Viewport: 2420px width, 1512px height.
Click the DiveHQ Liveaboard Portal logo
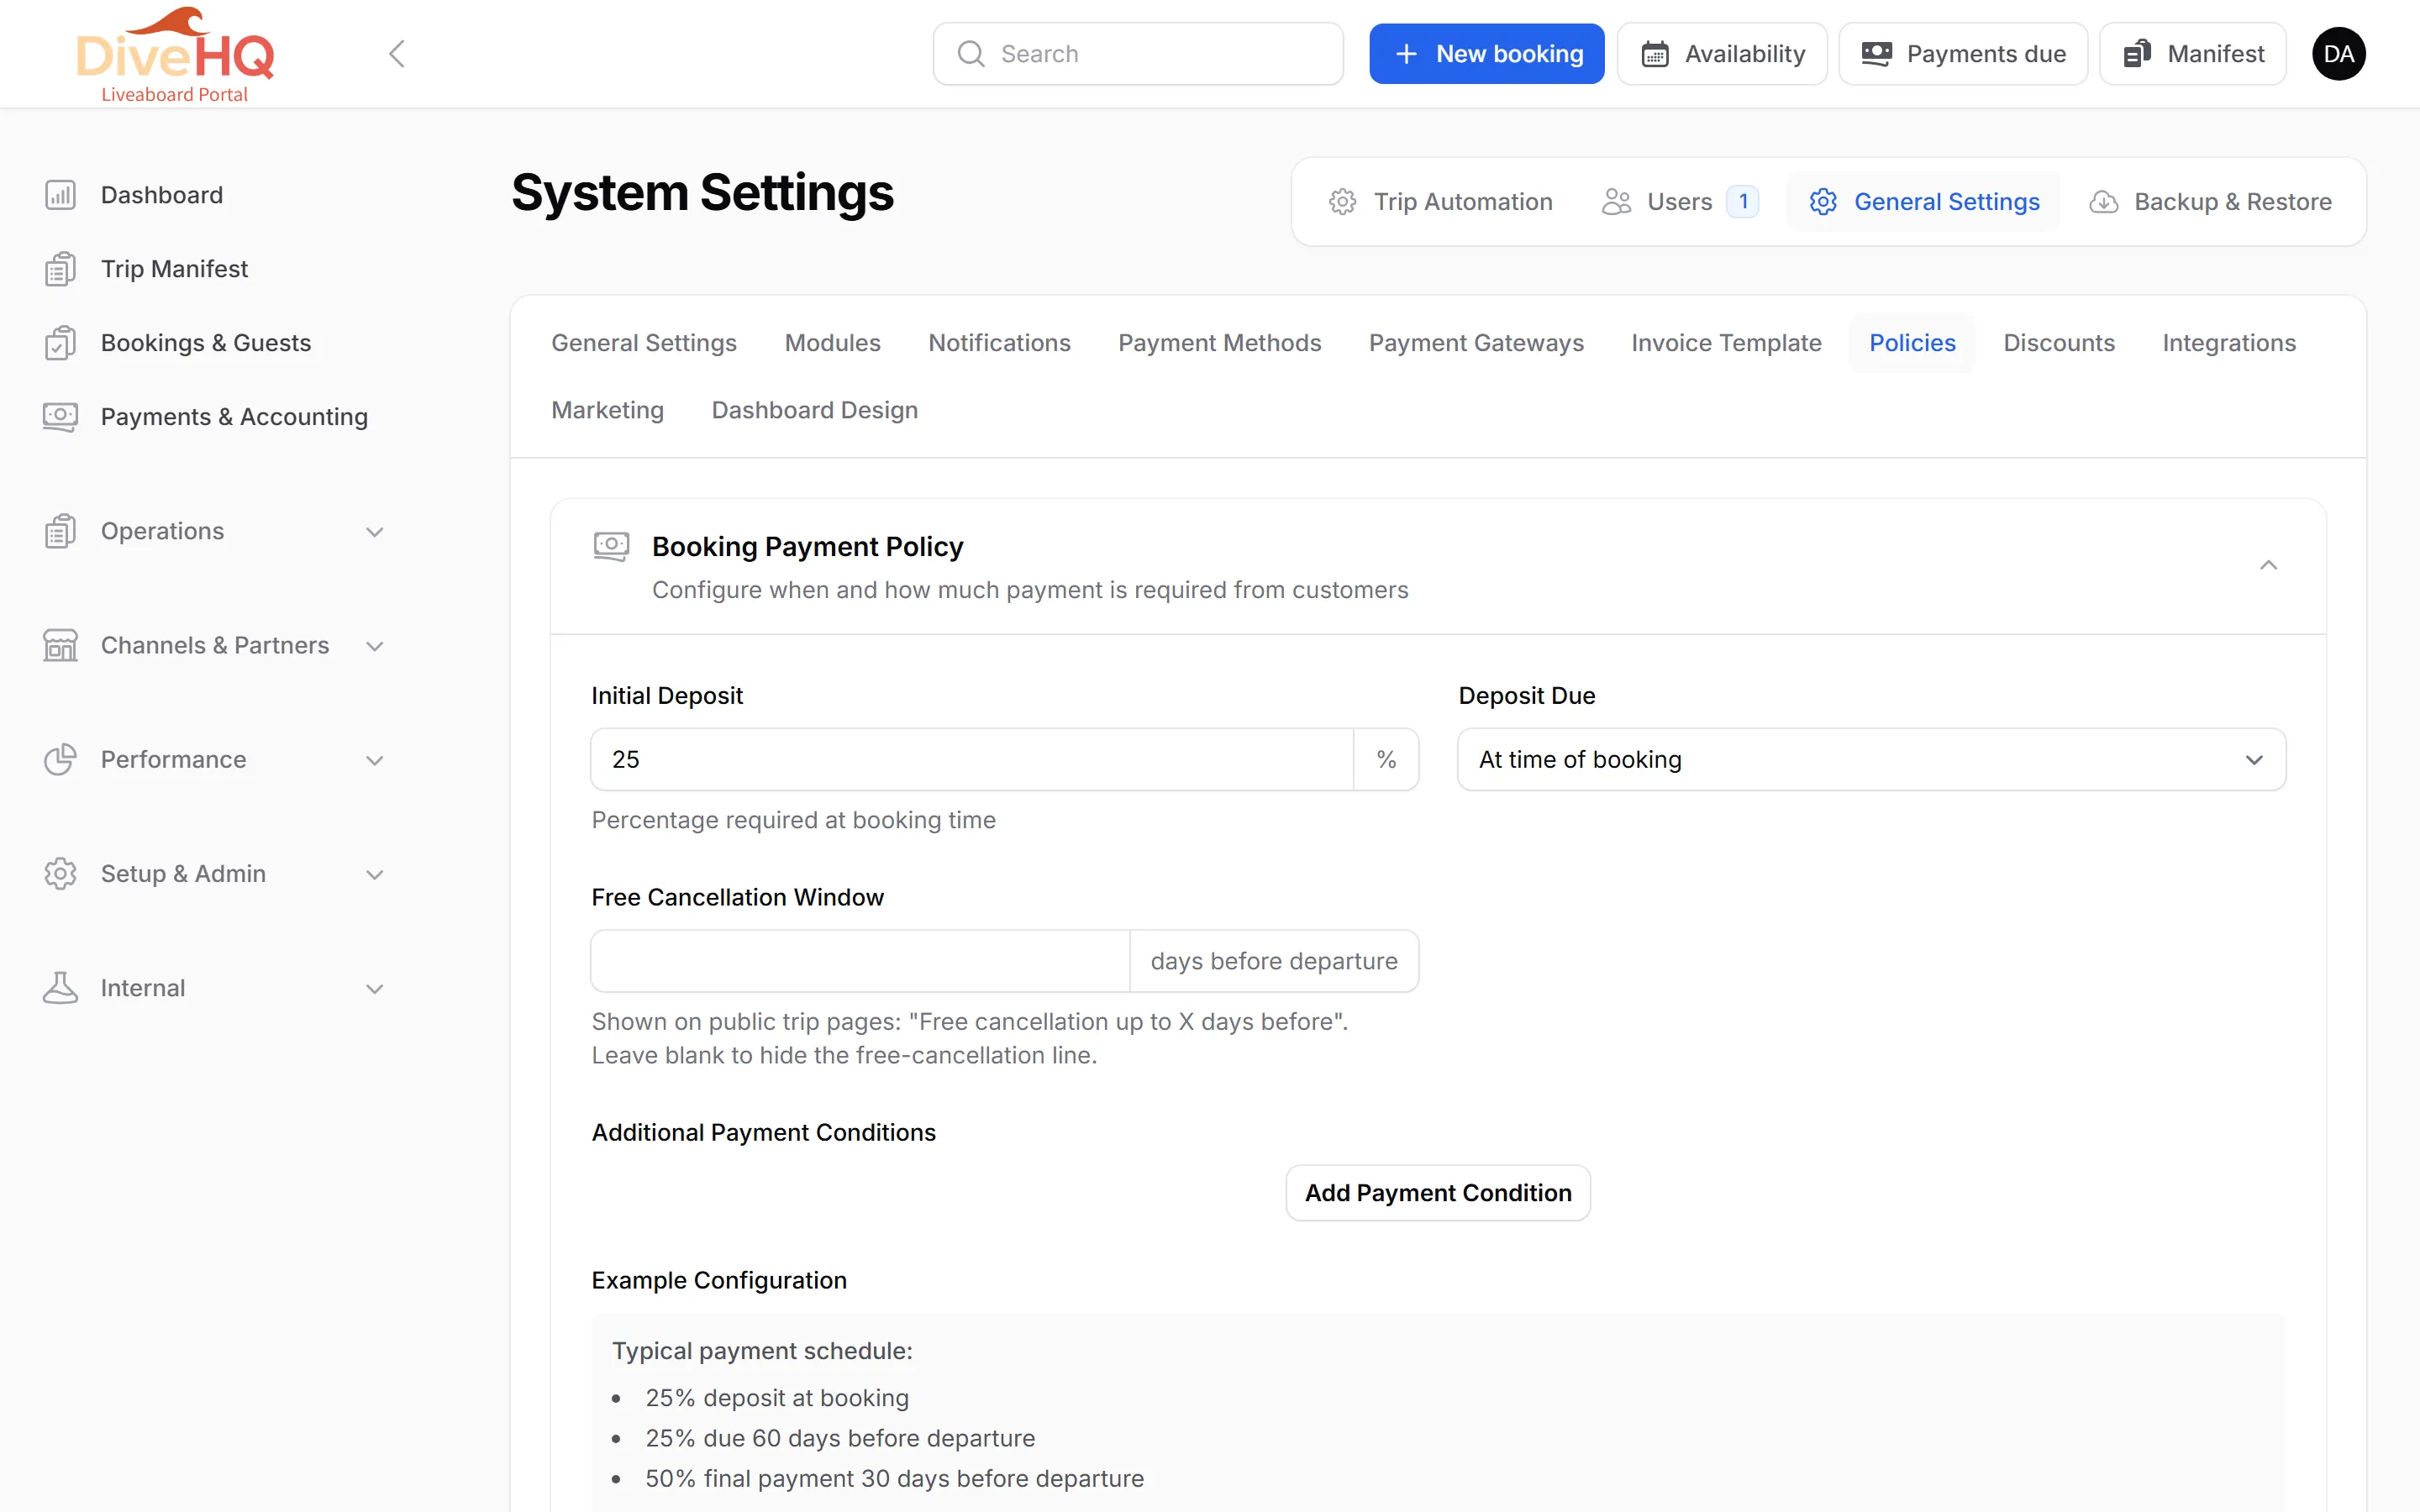coord(175,55)
